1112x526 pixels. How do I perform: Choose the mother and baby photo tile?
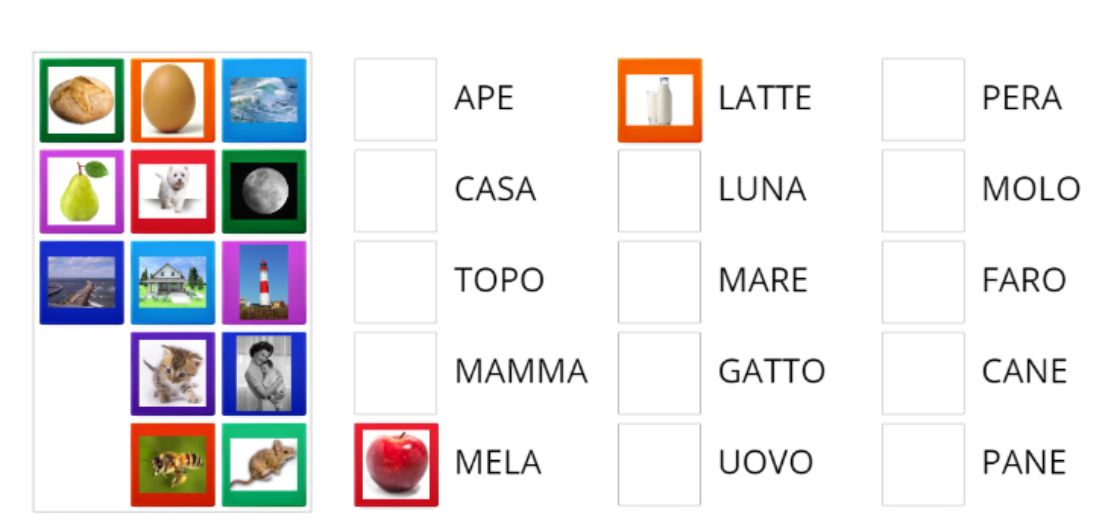tap(264, 374)
